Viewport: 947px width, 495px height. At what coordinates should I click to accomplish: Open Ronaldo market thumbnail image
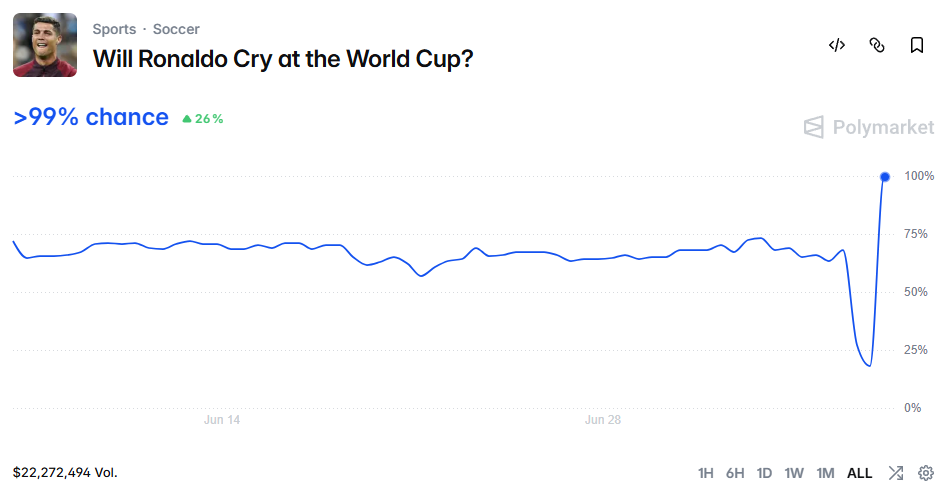[x=45, y=45]
